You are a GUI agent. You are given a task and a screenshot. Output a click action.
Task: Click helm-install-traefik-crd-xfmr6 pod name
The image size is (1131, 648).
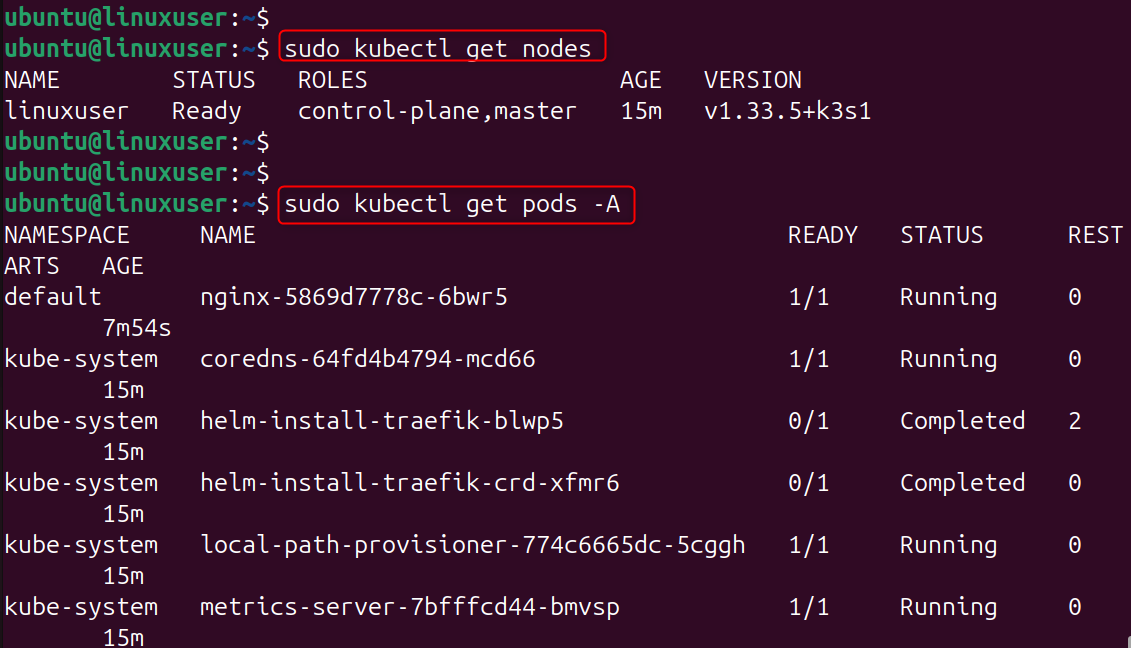pyautogui.click(x=410, y=483)
